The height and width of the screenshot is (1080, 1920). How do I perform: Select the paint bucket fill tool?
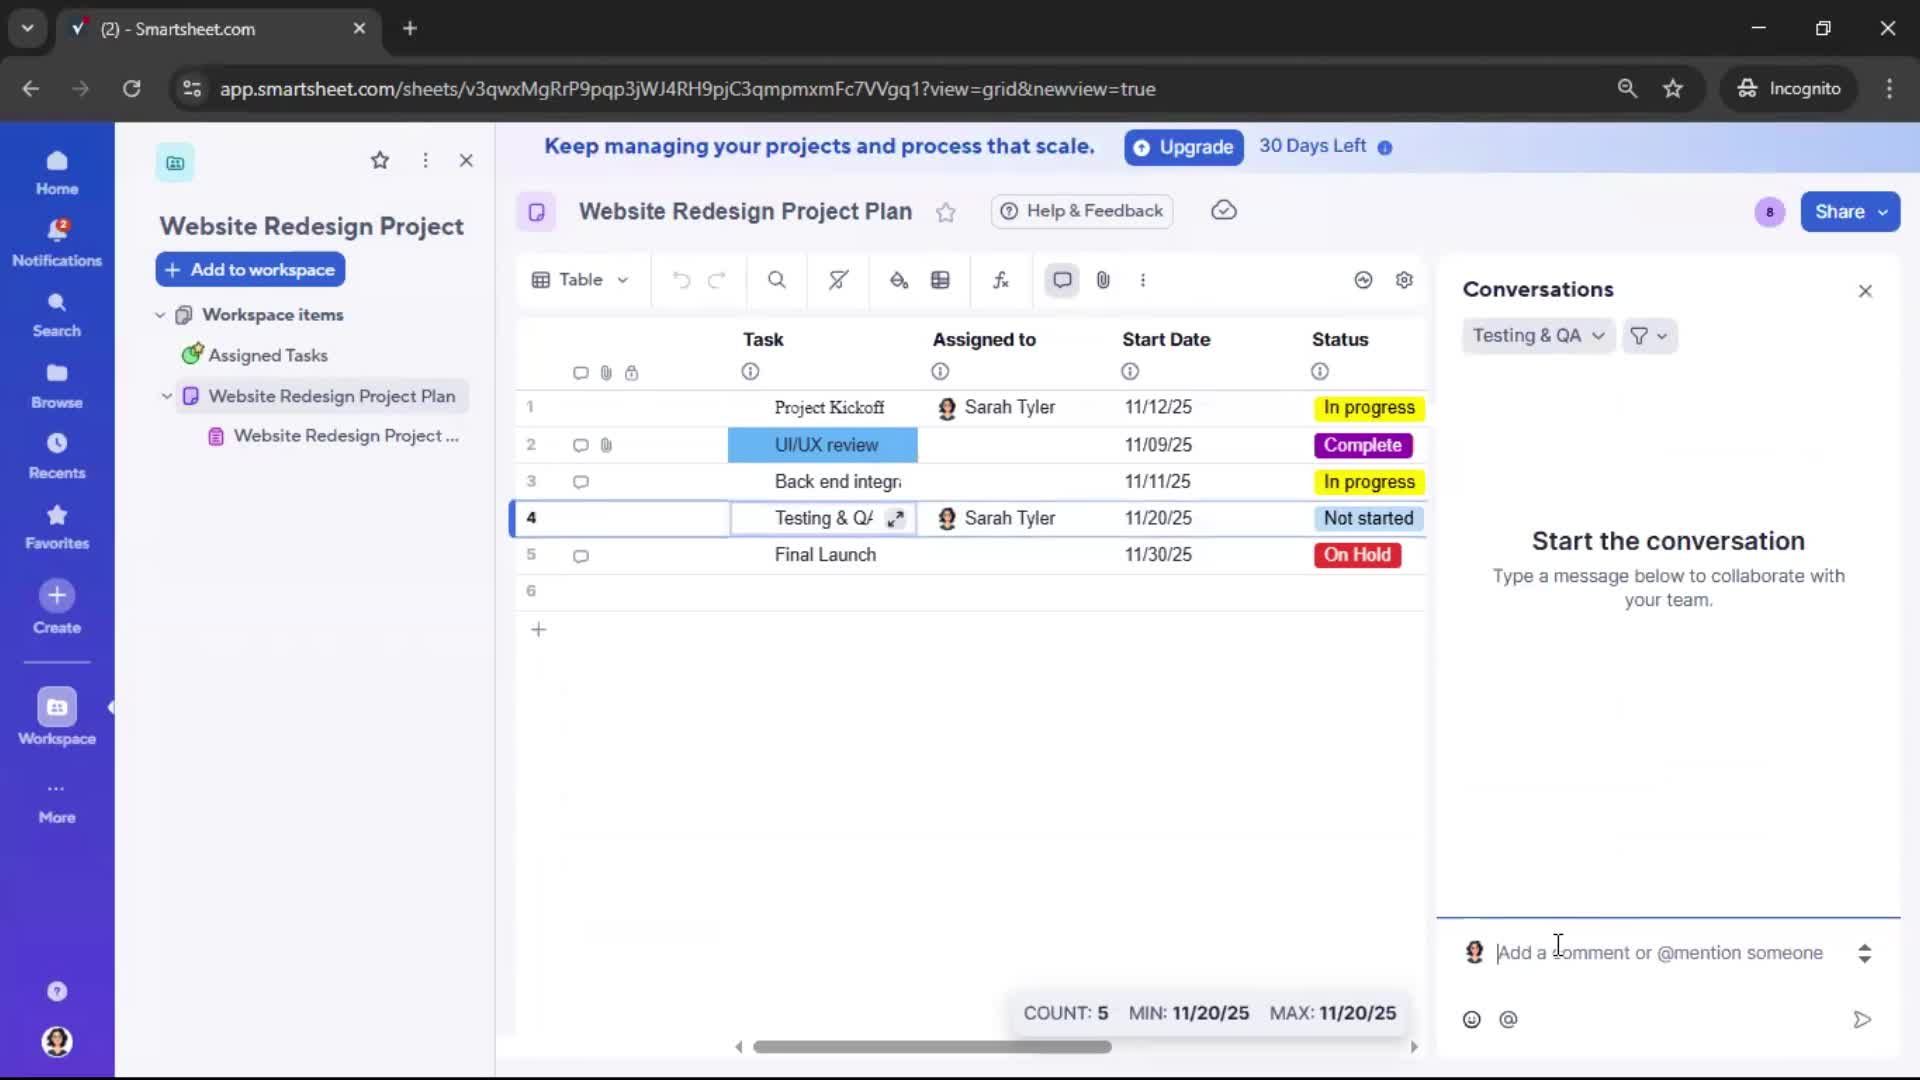pyautogui.click(x=898, y=280)
